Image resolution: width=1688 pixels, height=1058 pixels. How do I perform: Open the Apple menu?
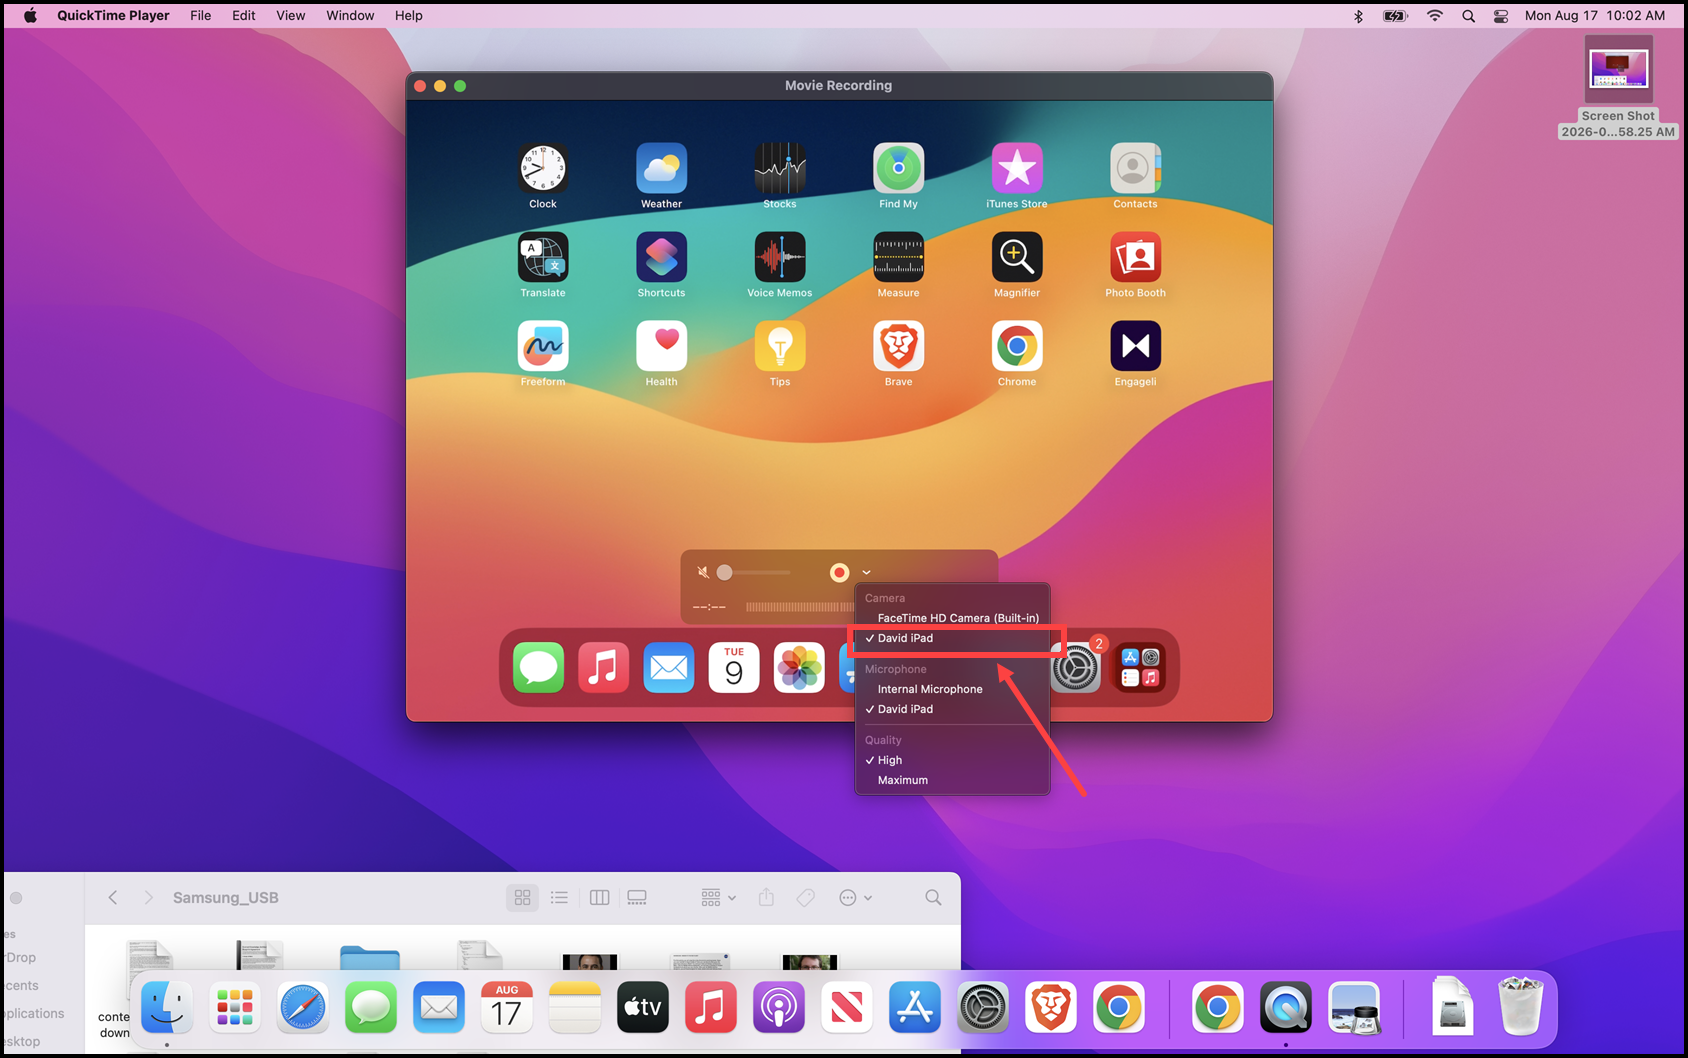click(x=30, y=15)
